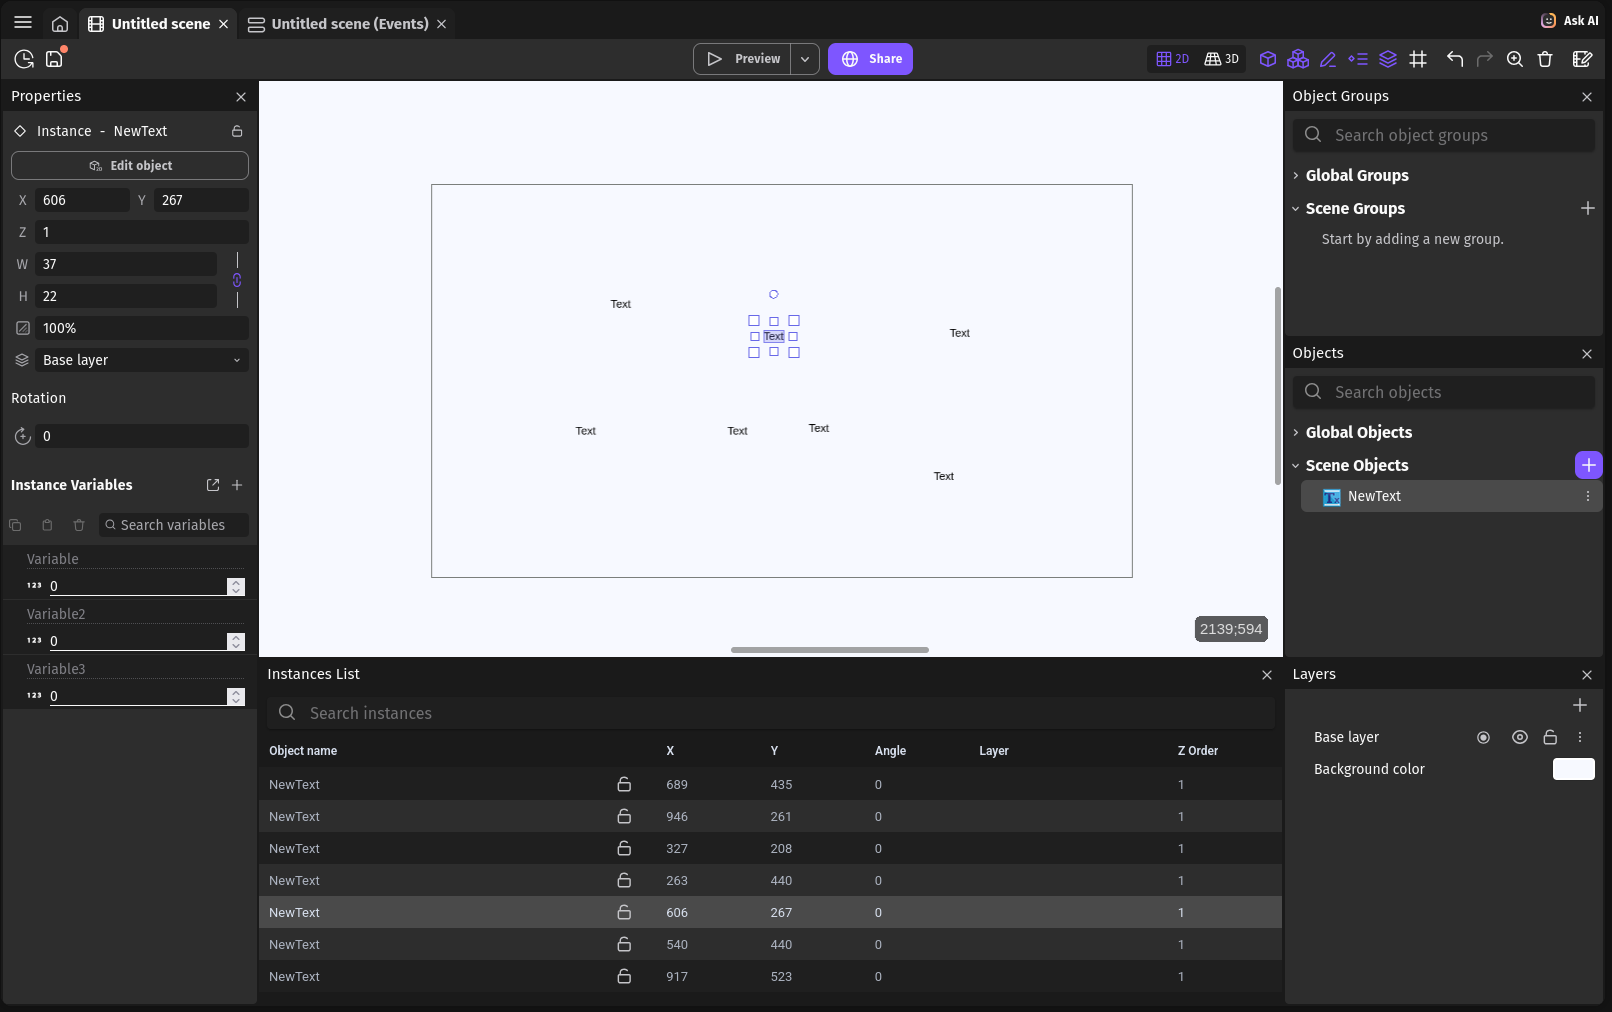Toggle Base layer visibility eye
The width and height of the screenshot is (1612, 1012).
tap(1520, 737)
